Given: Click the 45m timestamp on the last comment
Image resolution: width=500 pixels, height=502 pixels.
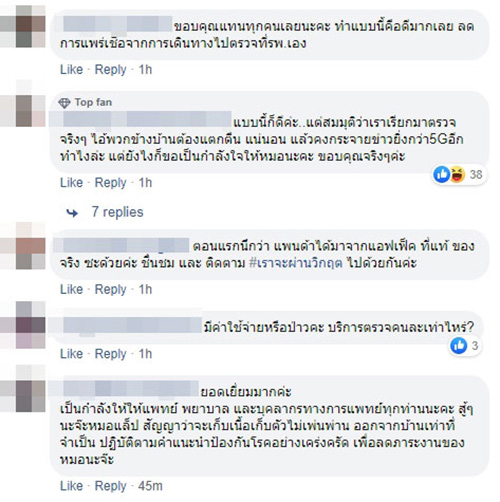Looking at the screenshot, I should coord(150,486).
